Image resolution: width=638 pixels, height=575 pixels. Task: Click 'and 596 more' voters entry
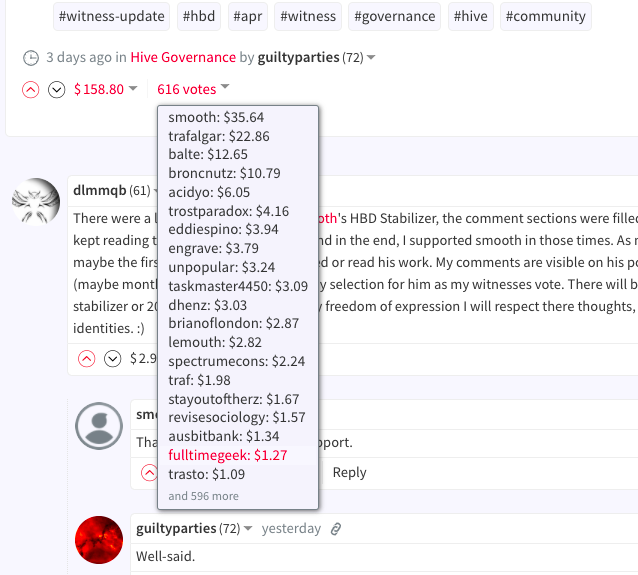(203, 496)
